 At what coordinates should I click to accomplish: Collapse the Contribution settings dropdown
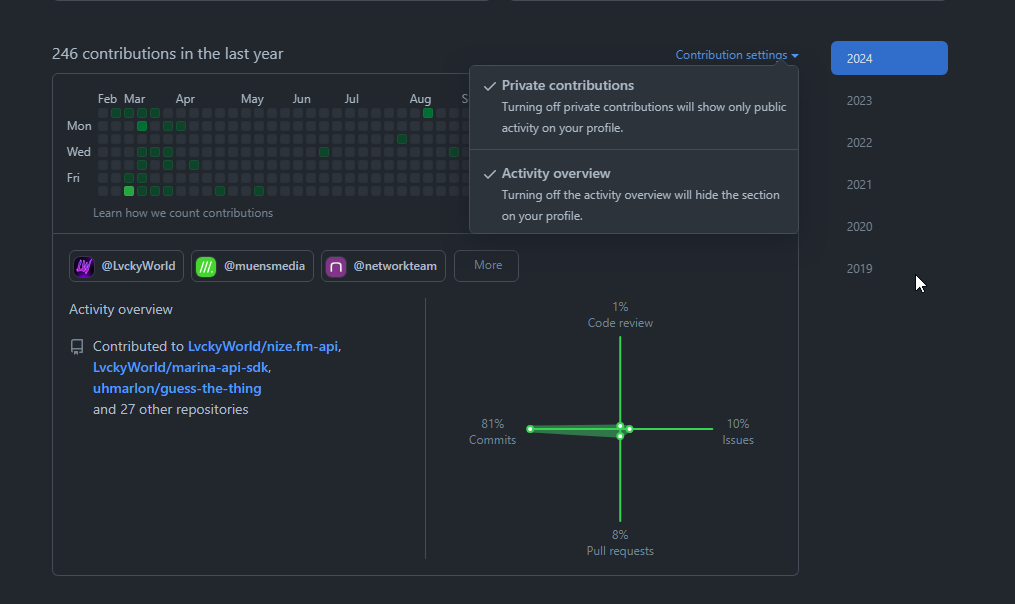(736, 55)
